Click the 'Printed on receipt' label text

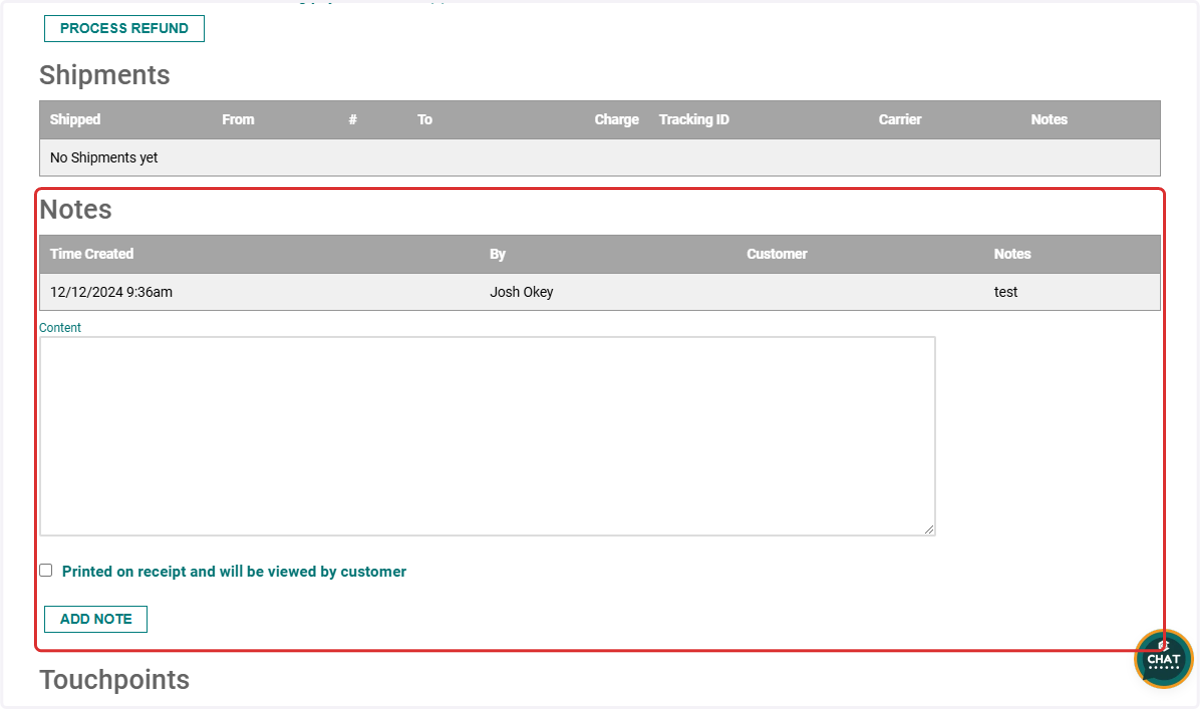tap(234, 572)
